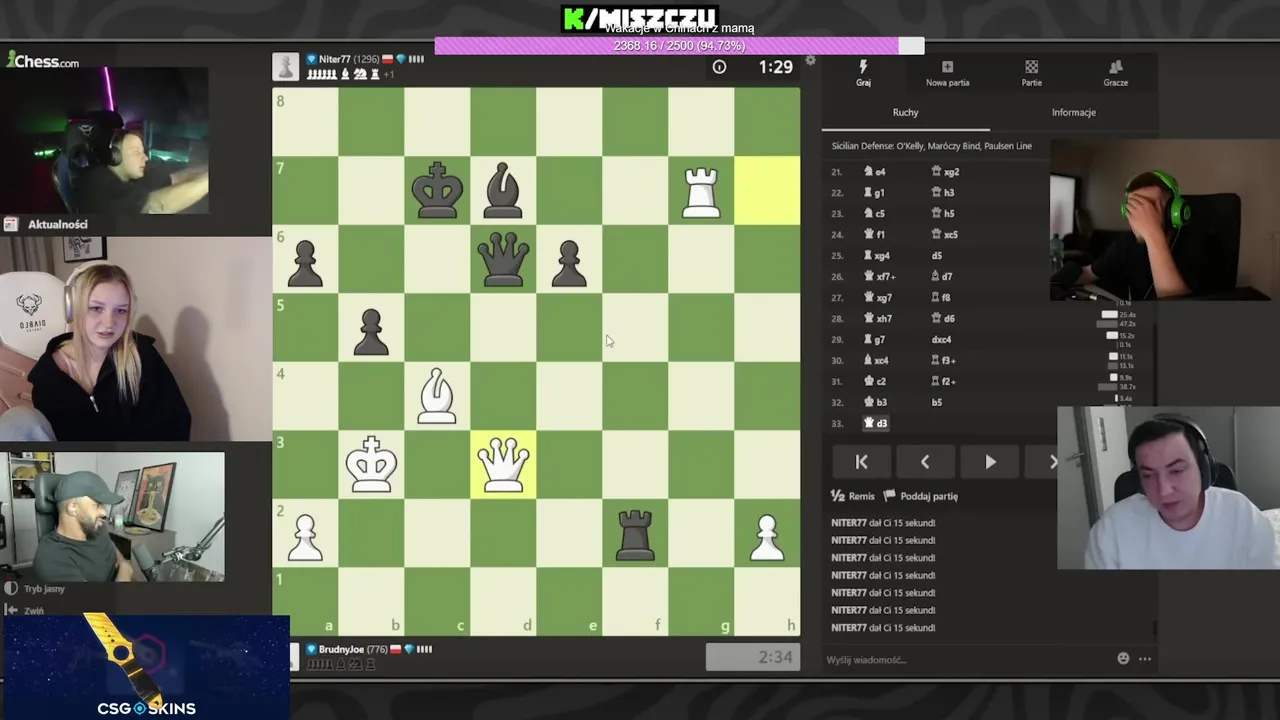Viewport: 1280px width, 720px height.
Task: Select the white bishop on c4
Action: [x=437, y=396]
